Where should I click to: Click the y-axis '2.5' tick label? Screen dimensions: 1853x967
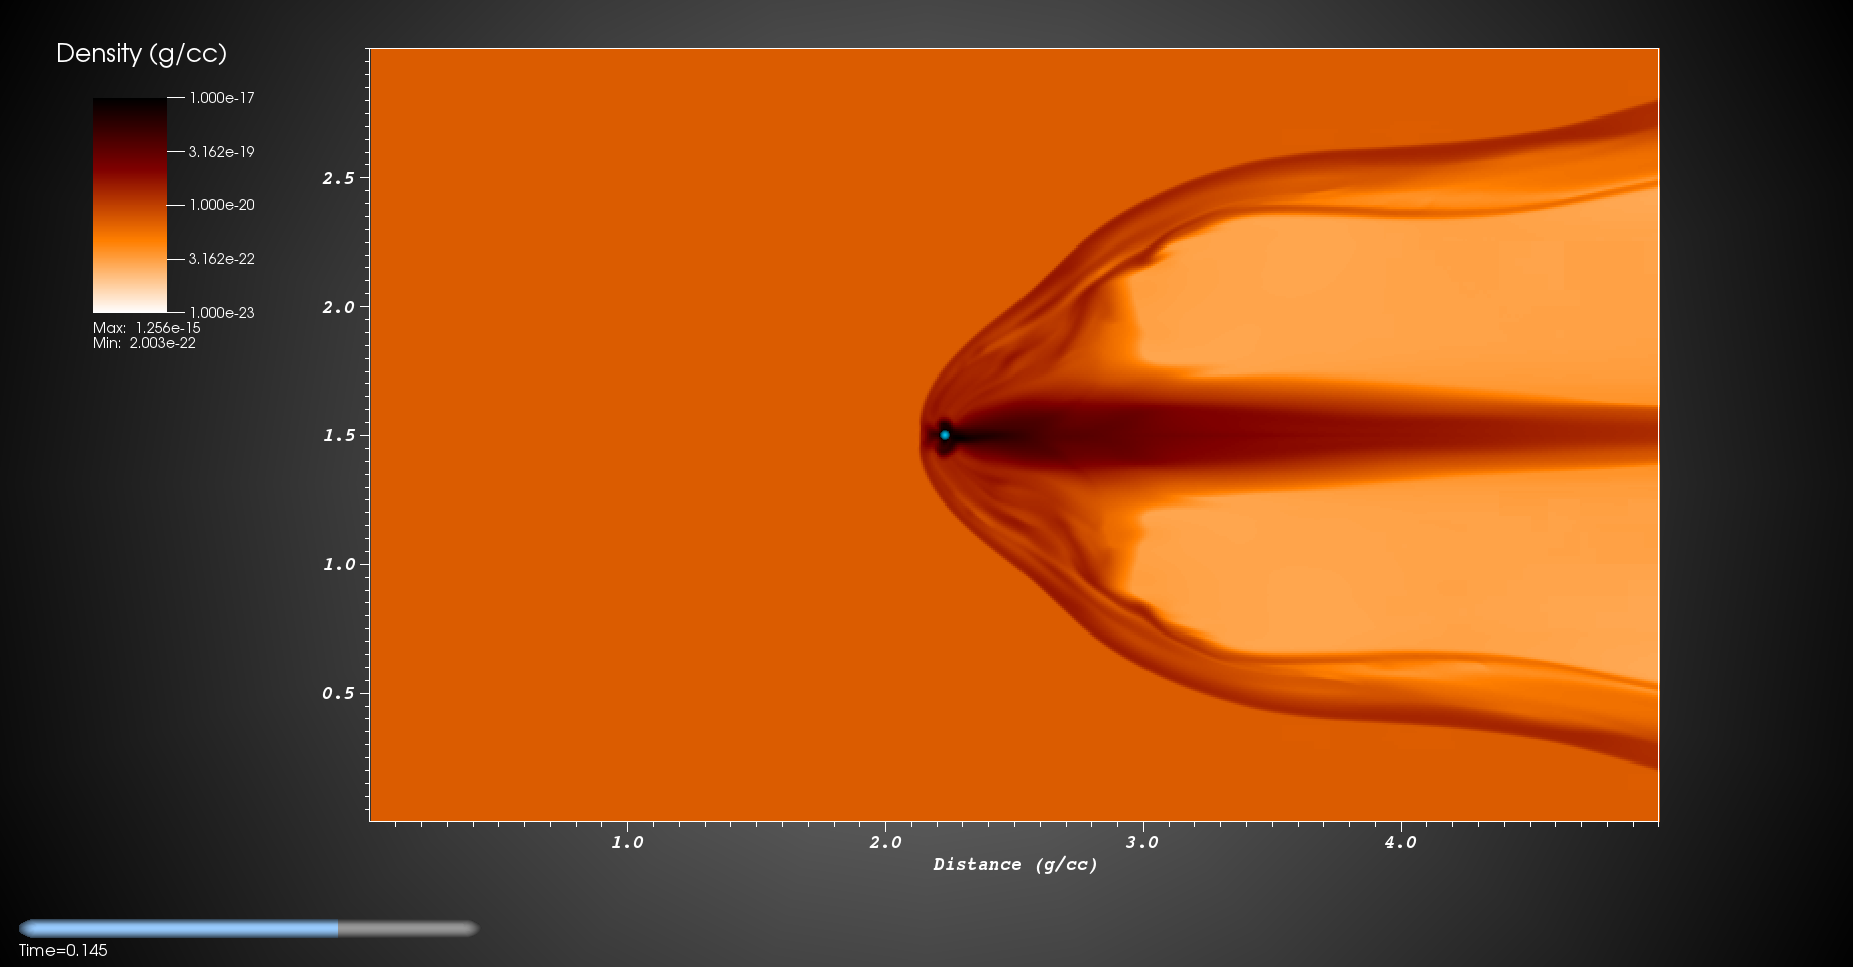tap(338, 178)
